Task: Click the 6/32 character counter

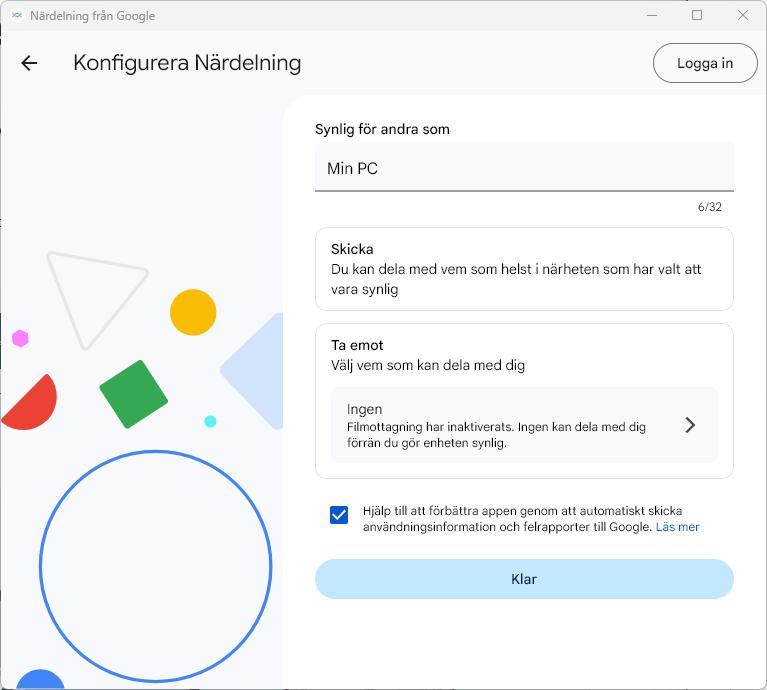Action: pyautogui.click(x=709, y=207)
